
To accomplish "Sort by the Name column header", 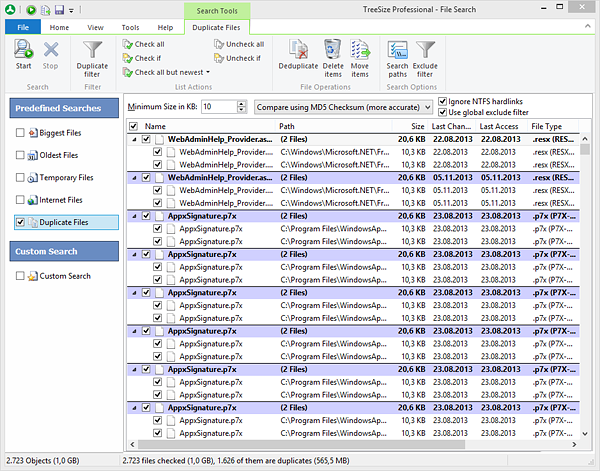I will pyautogui.click(x=208, y=126).
